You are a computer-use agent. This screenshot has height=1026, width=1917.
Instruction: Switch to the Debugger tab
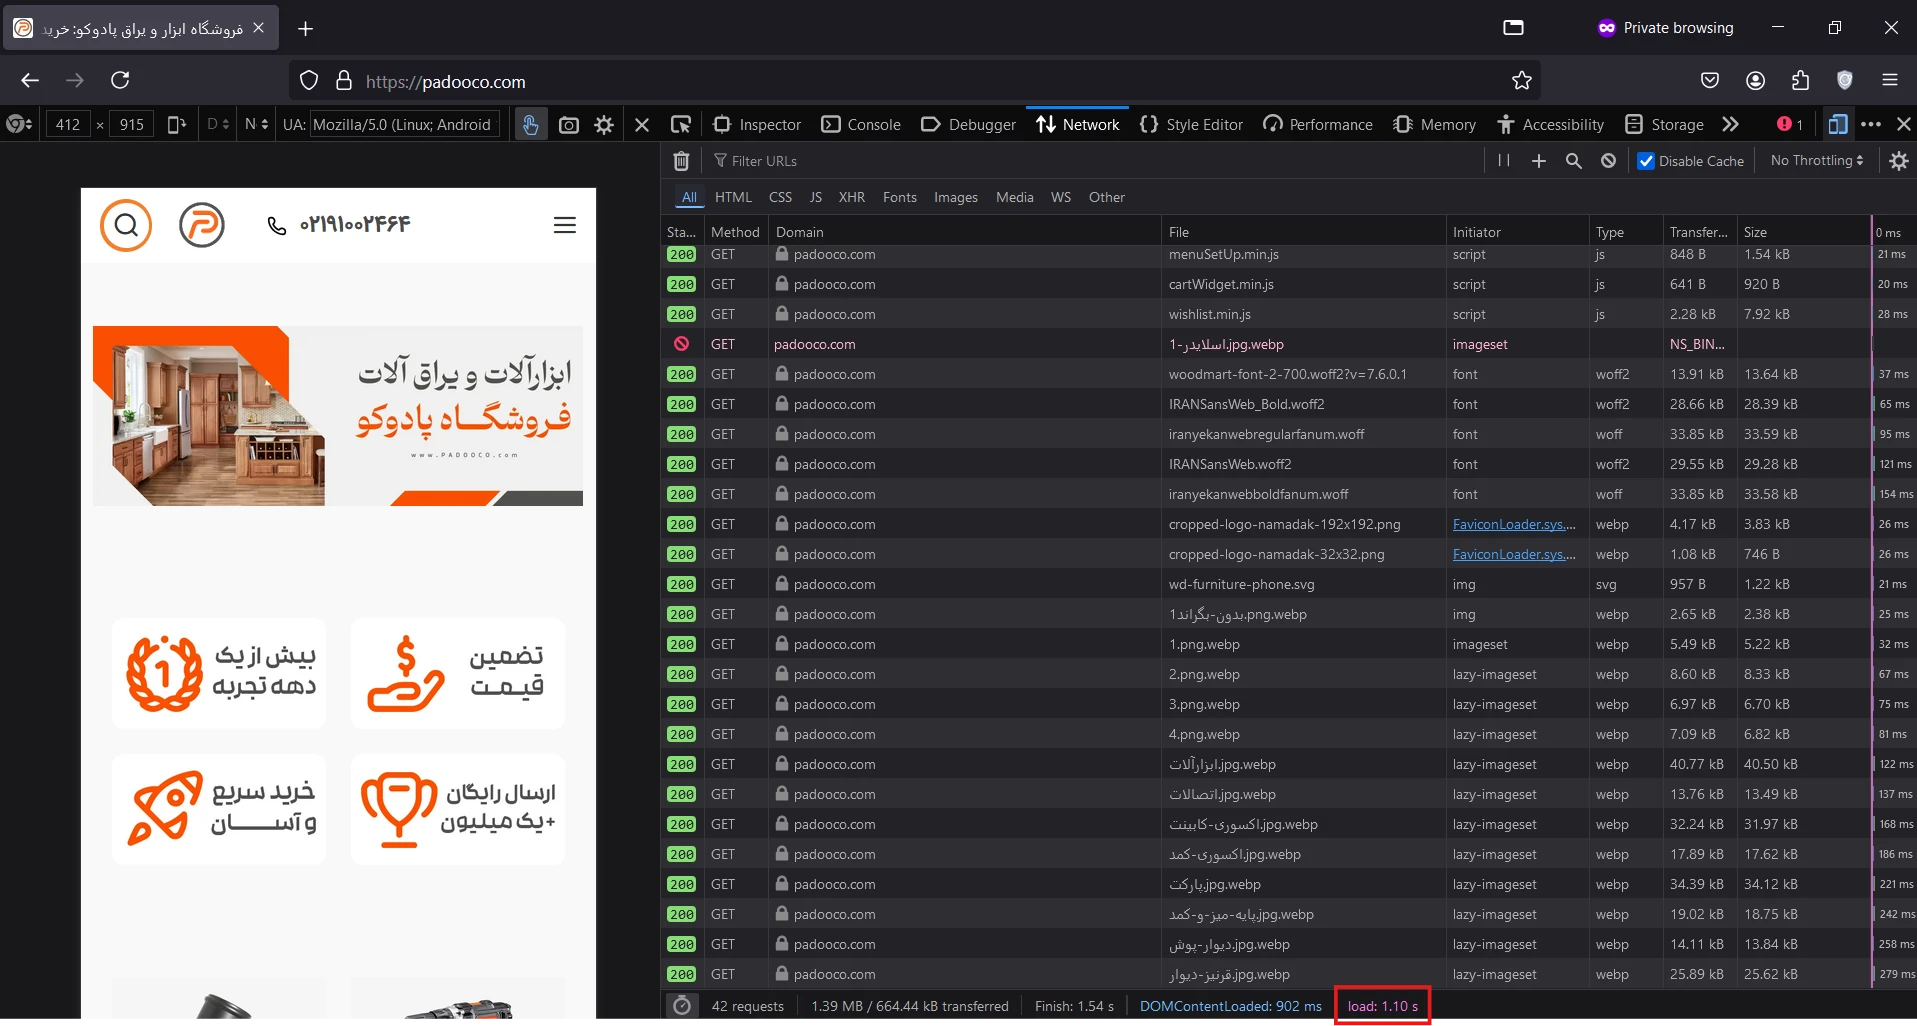968,125
